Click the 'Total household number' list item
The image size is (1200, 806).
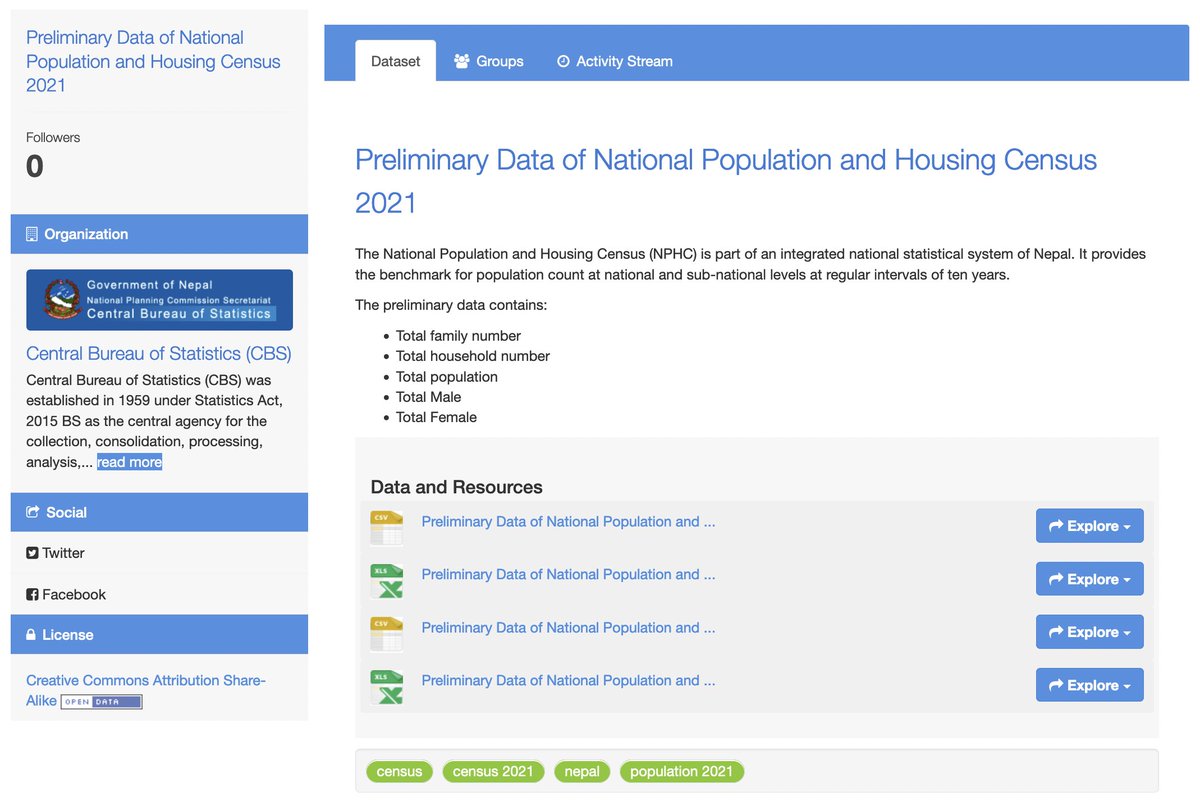click(x=473, y=356)
